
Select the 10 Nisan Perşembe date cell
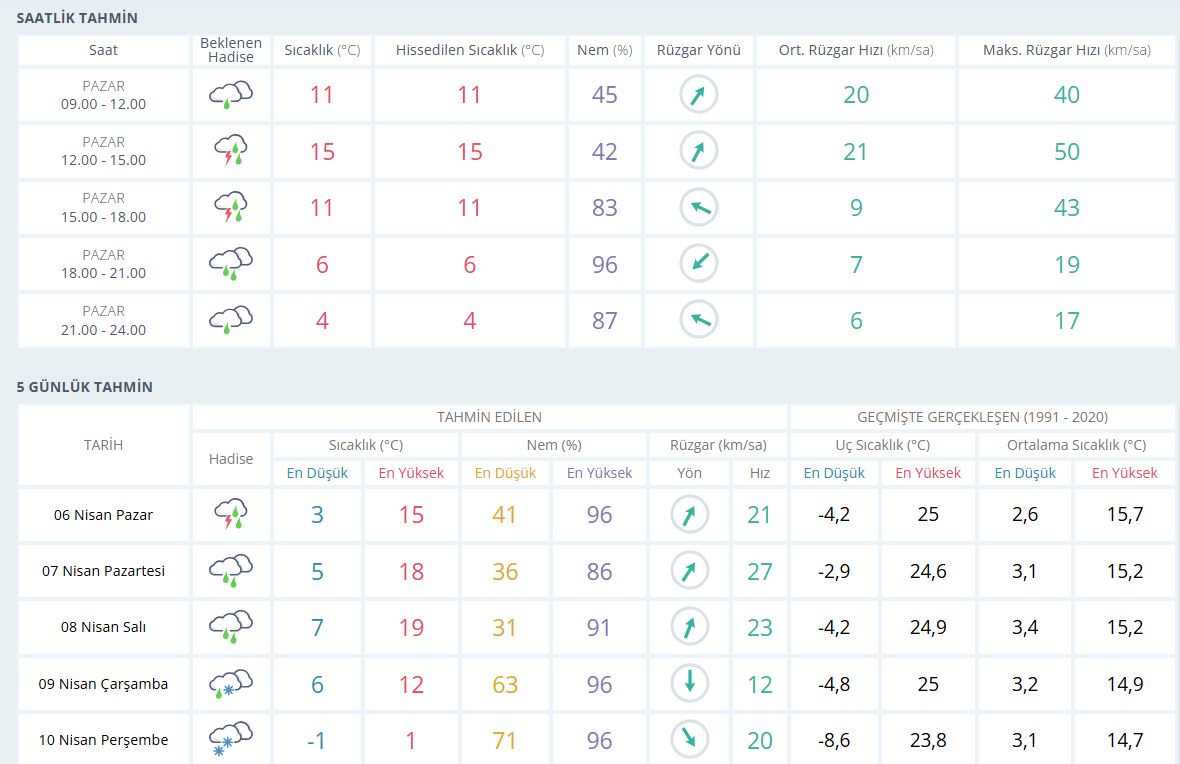(103, 740)
